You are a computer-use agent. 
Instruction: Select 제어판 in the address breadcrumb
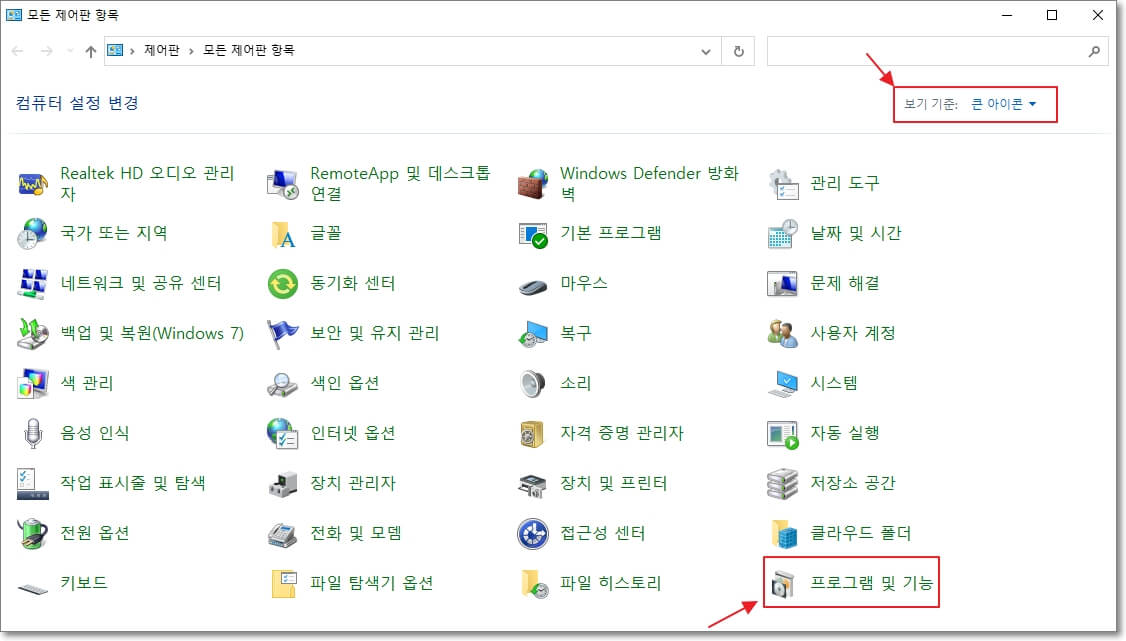click(162, 50)
